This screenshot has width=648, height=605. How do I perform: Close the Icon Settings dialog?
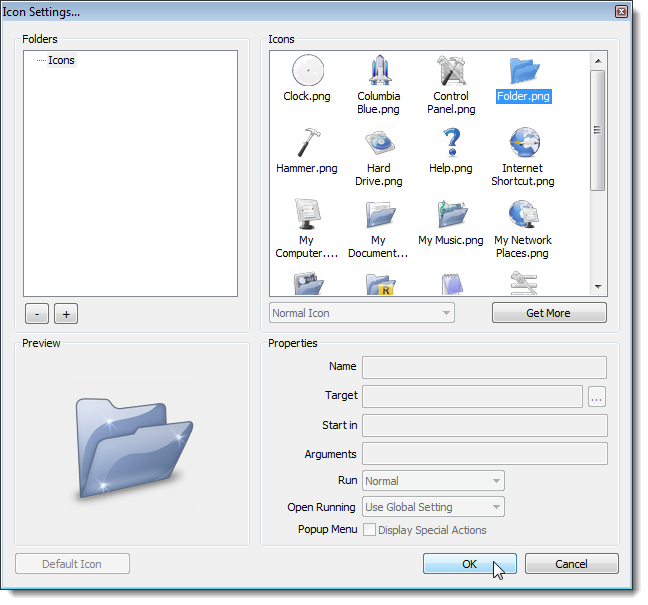click(x=621, y=12)
